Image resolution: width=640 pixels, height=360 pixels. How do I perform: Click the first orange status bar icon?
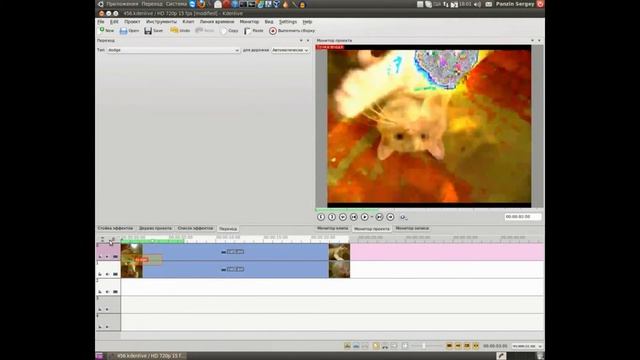tap(449, 346)
